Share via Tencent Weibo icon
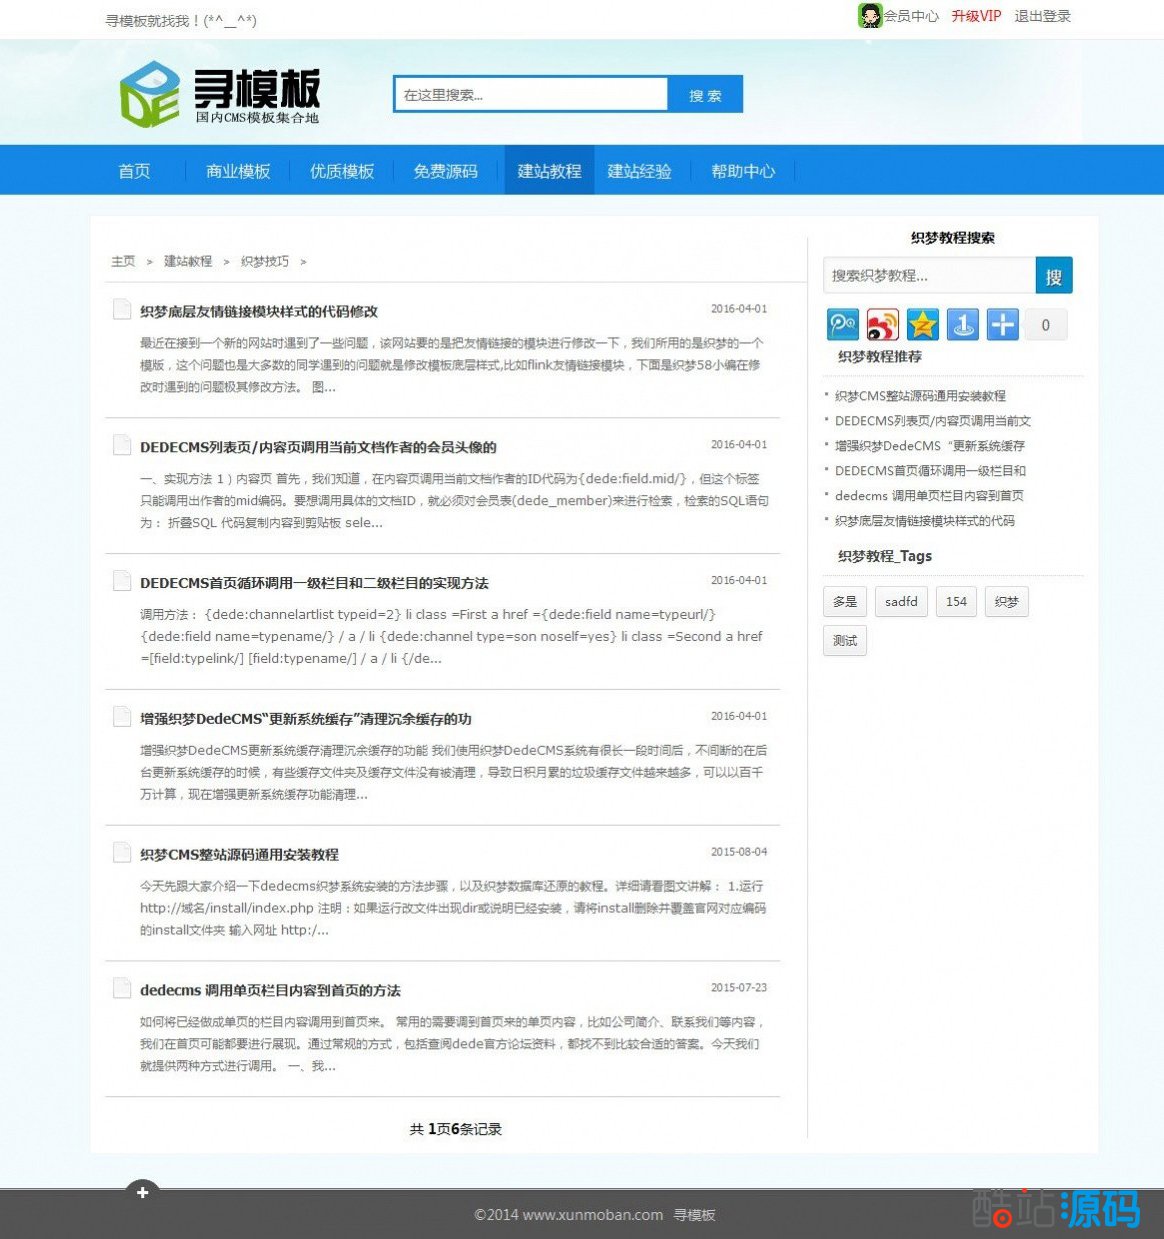This screenshot has height=1239, width=1164. 842,324
